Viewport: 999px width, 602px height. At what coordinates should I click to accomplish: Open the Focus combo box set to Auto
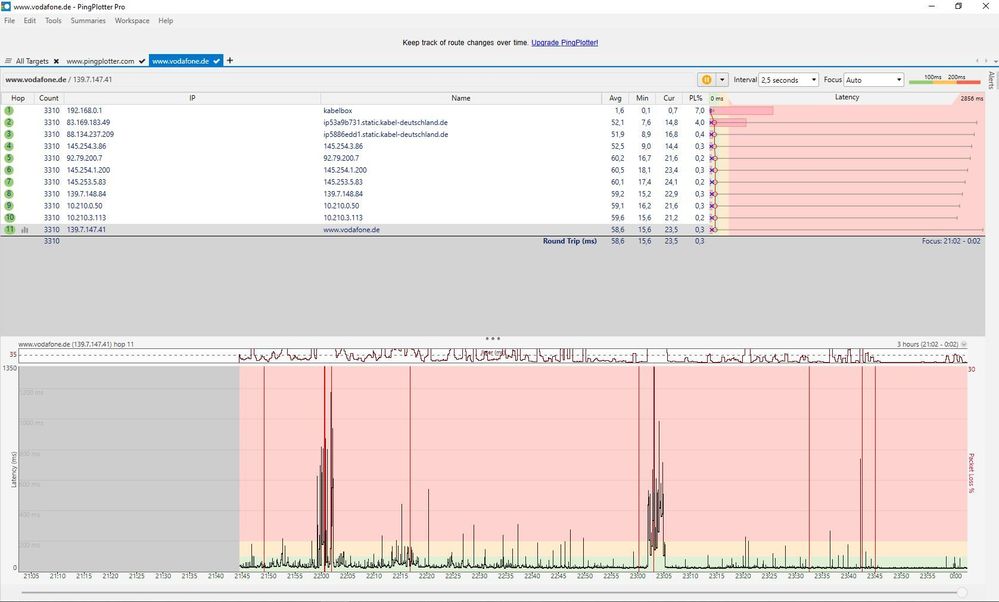click(x=873, y=80)
